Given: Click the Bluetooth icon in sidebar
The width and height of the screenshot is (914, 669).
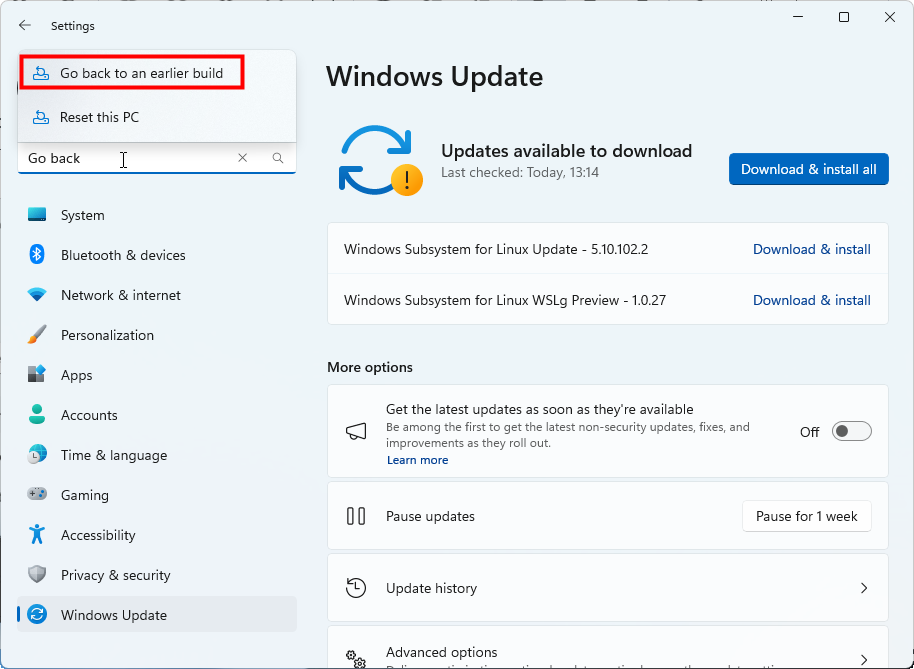Looking at the screenshot, I should [37, 255].
